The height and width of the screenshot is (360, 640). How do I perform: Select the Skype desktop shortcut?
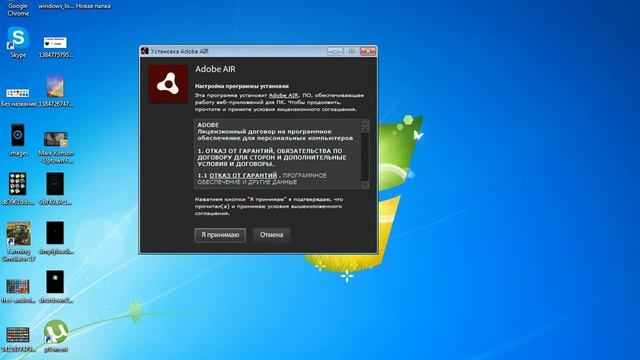[18, 42]
